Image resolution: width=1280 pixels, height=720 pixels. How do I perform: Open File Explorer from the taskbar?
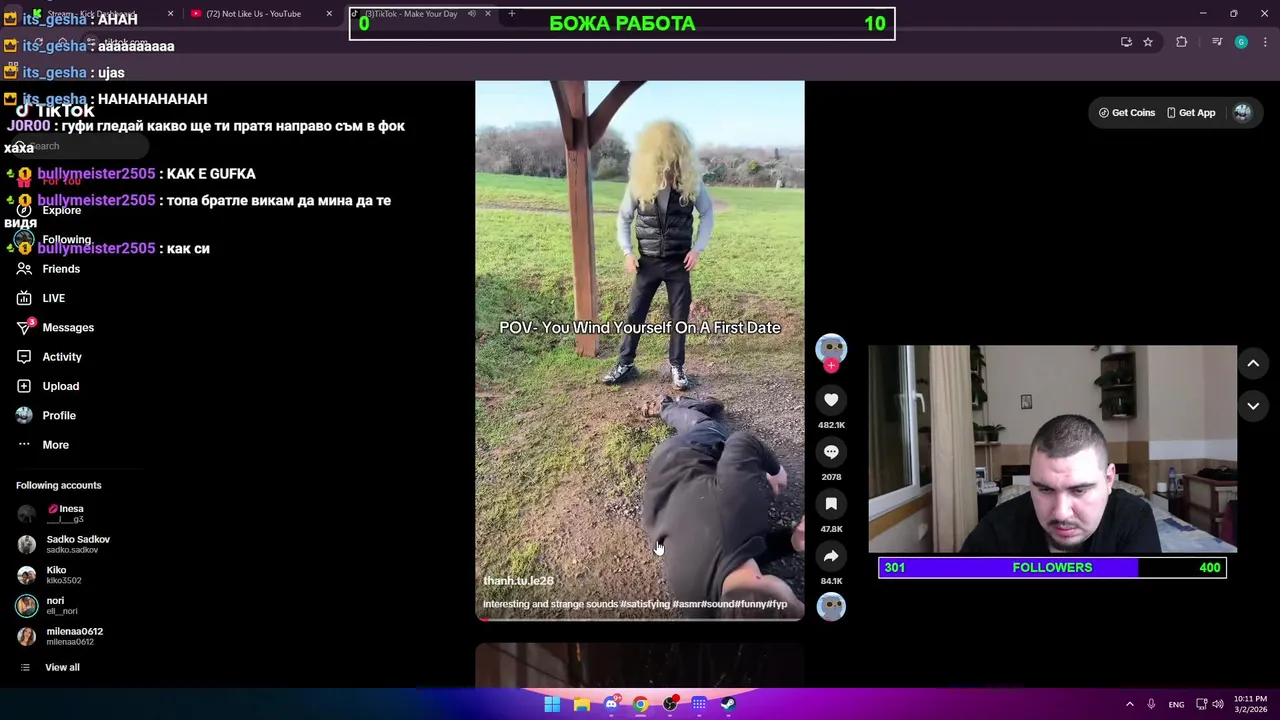(581, 704)
